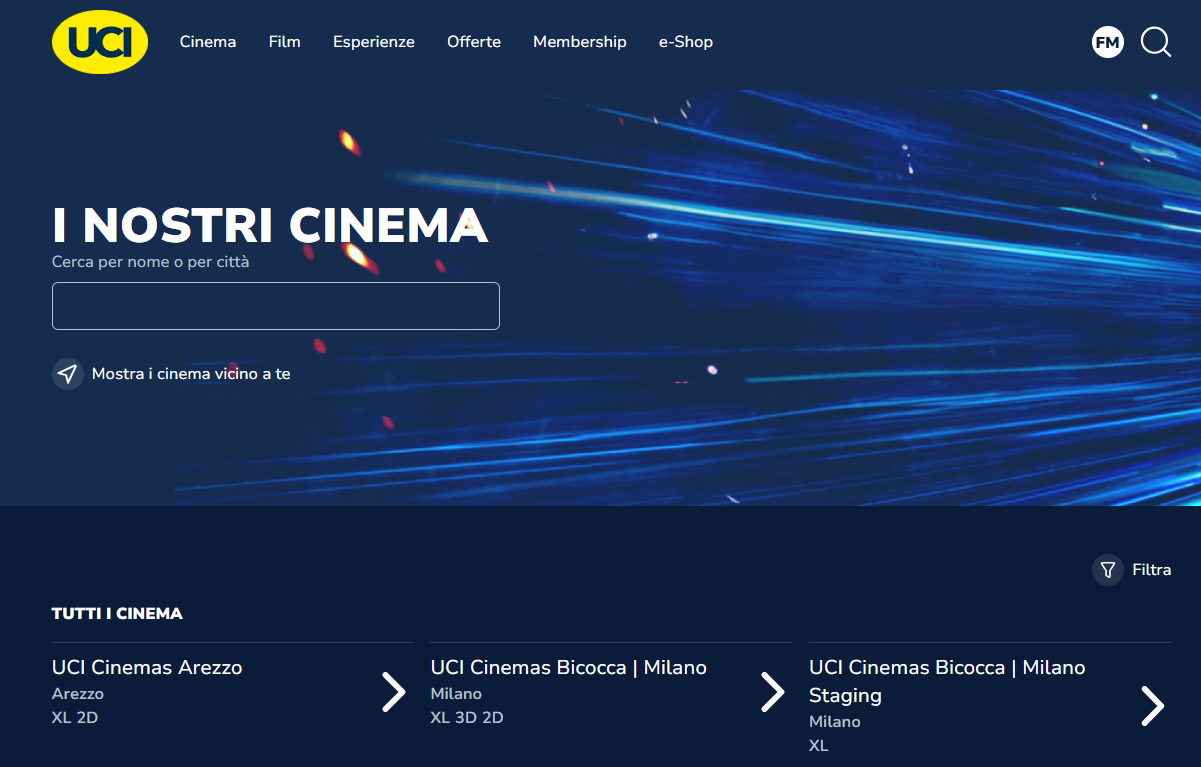Click the location arrow icon
This screenshot has height=767, width=1201.
click(68, 374)
